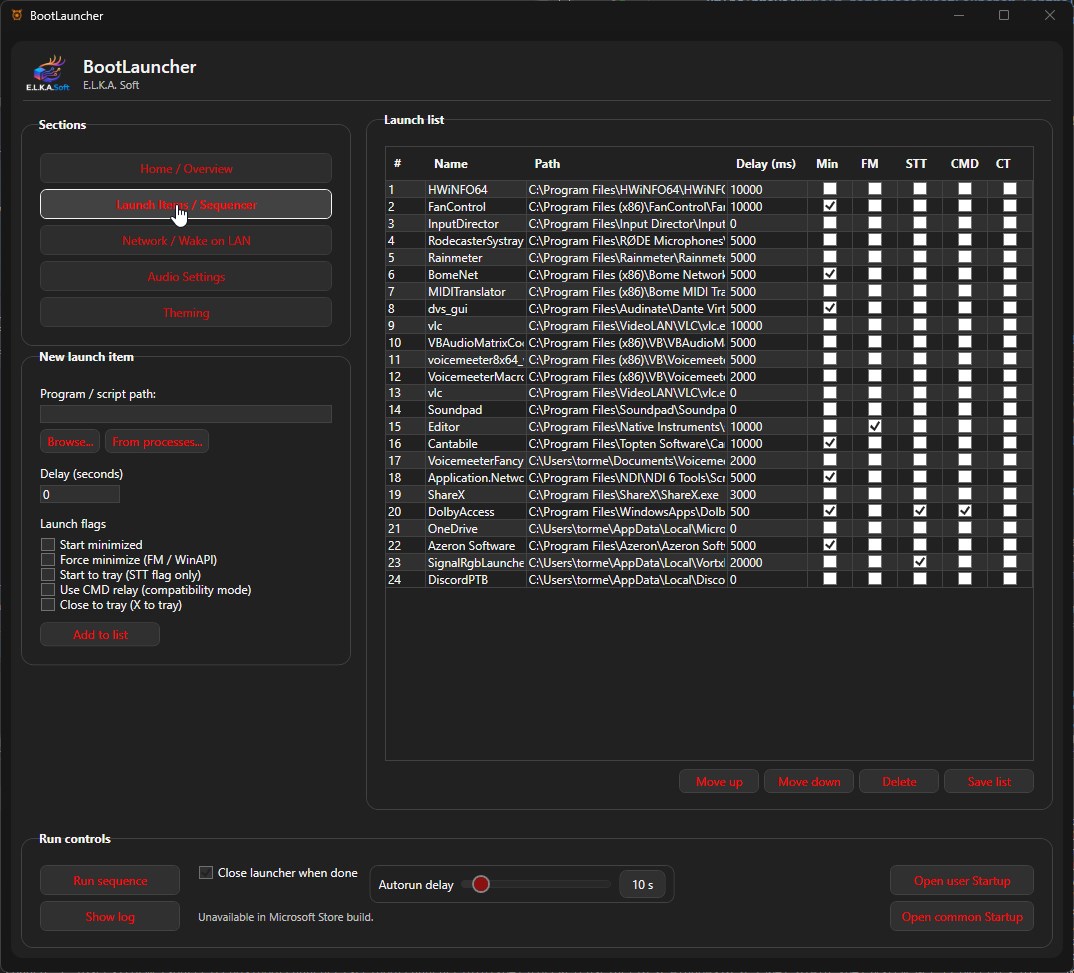
Task: Tick Use CMD relay compatibility mode
Action: 48,590
